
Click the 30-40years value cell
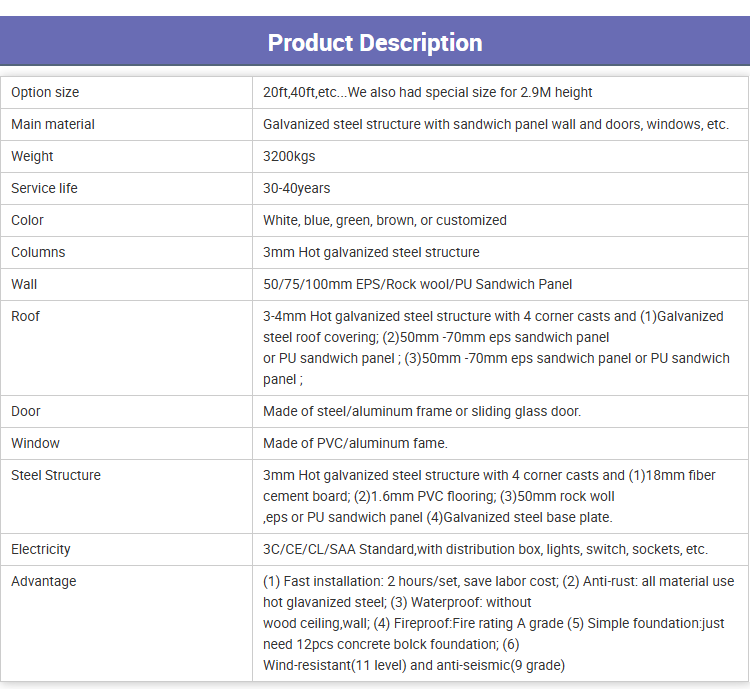500,189
